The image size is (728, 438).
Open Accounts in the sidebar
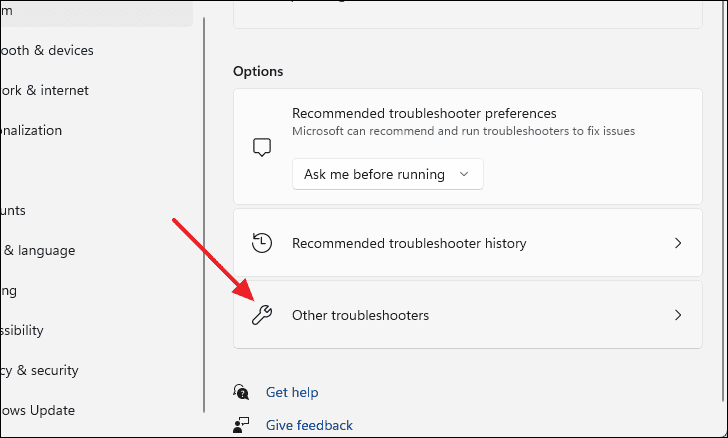tap(13, 210)
